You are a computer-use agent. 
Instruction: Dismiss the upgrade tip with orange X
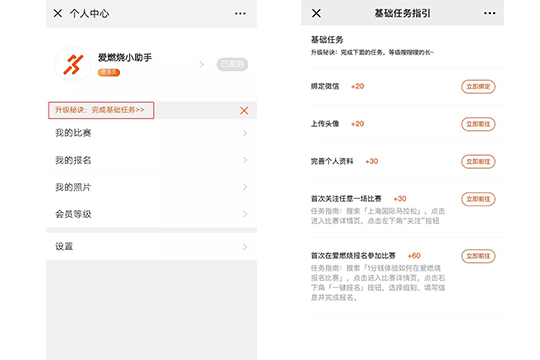244,111
